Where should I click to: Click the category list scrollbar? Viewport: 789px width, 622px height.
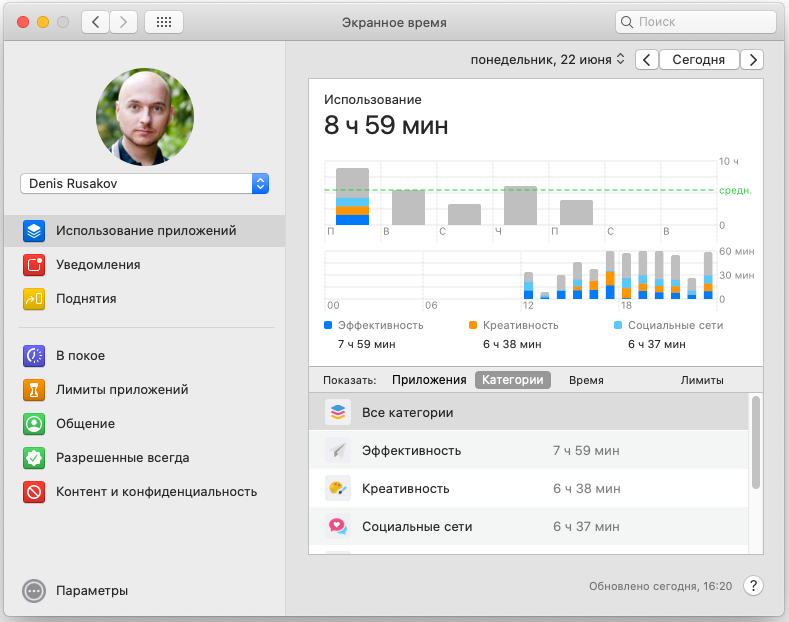[756, 442]
